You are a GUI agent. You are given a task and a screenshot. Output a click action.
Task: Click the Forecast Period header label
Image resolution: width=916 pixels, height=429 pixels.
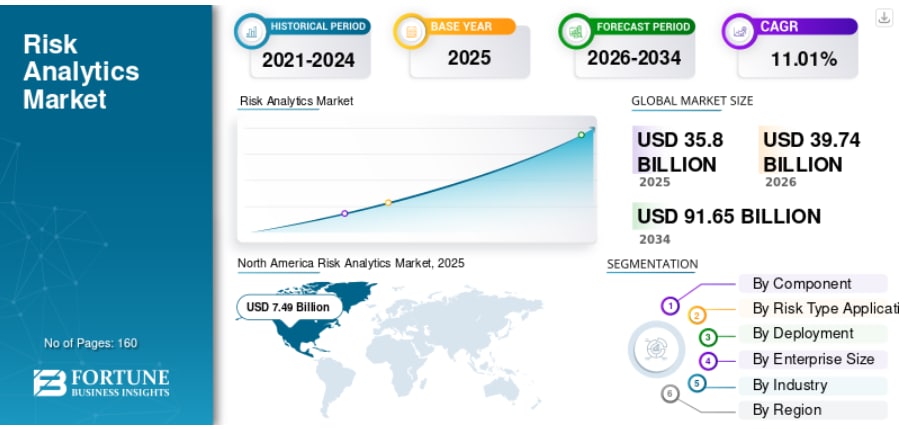coord(643,26)
